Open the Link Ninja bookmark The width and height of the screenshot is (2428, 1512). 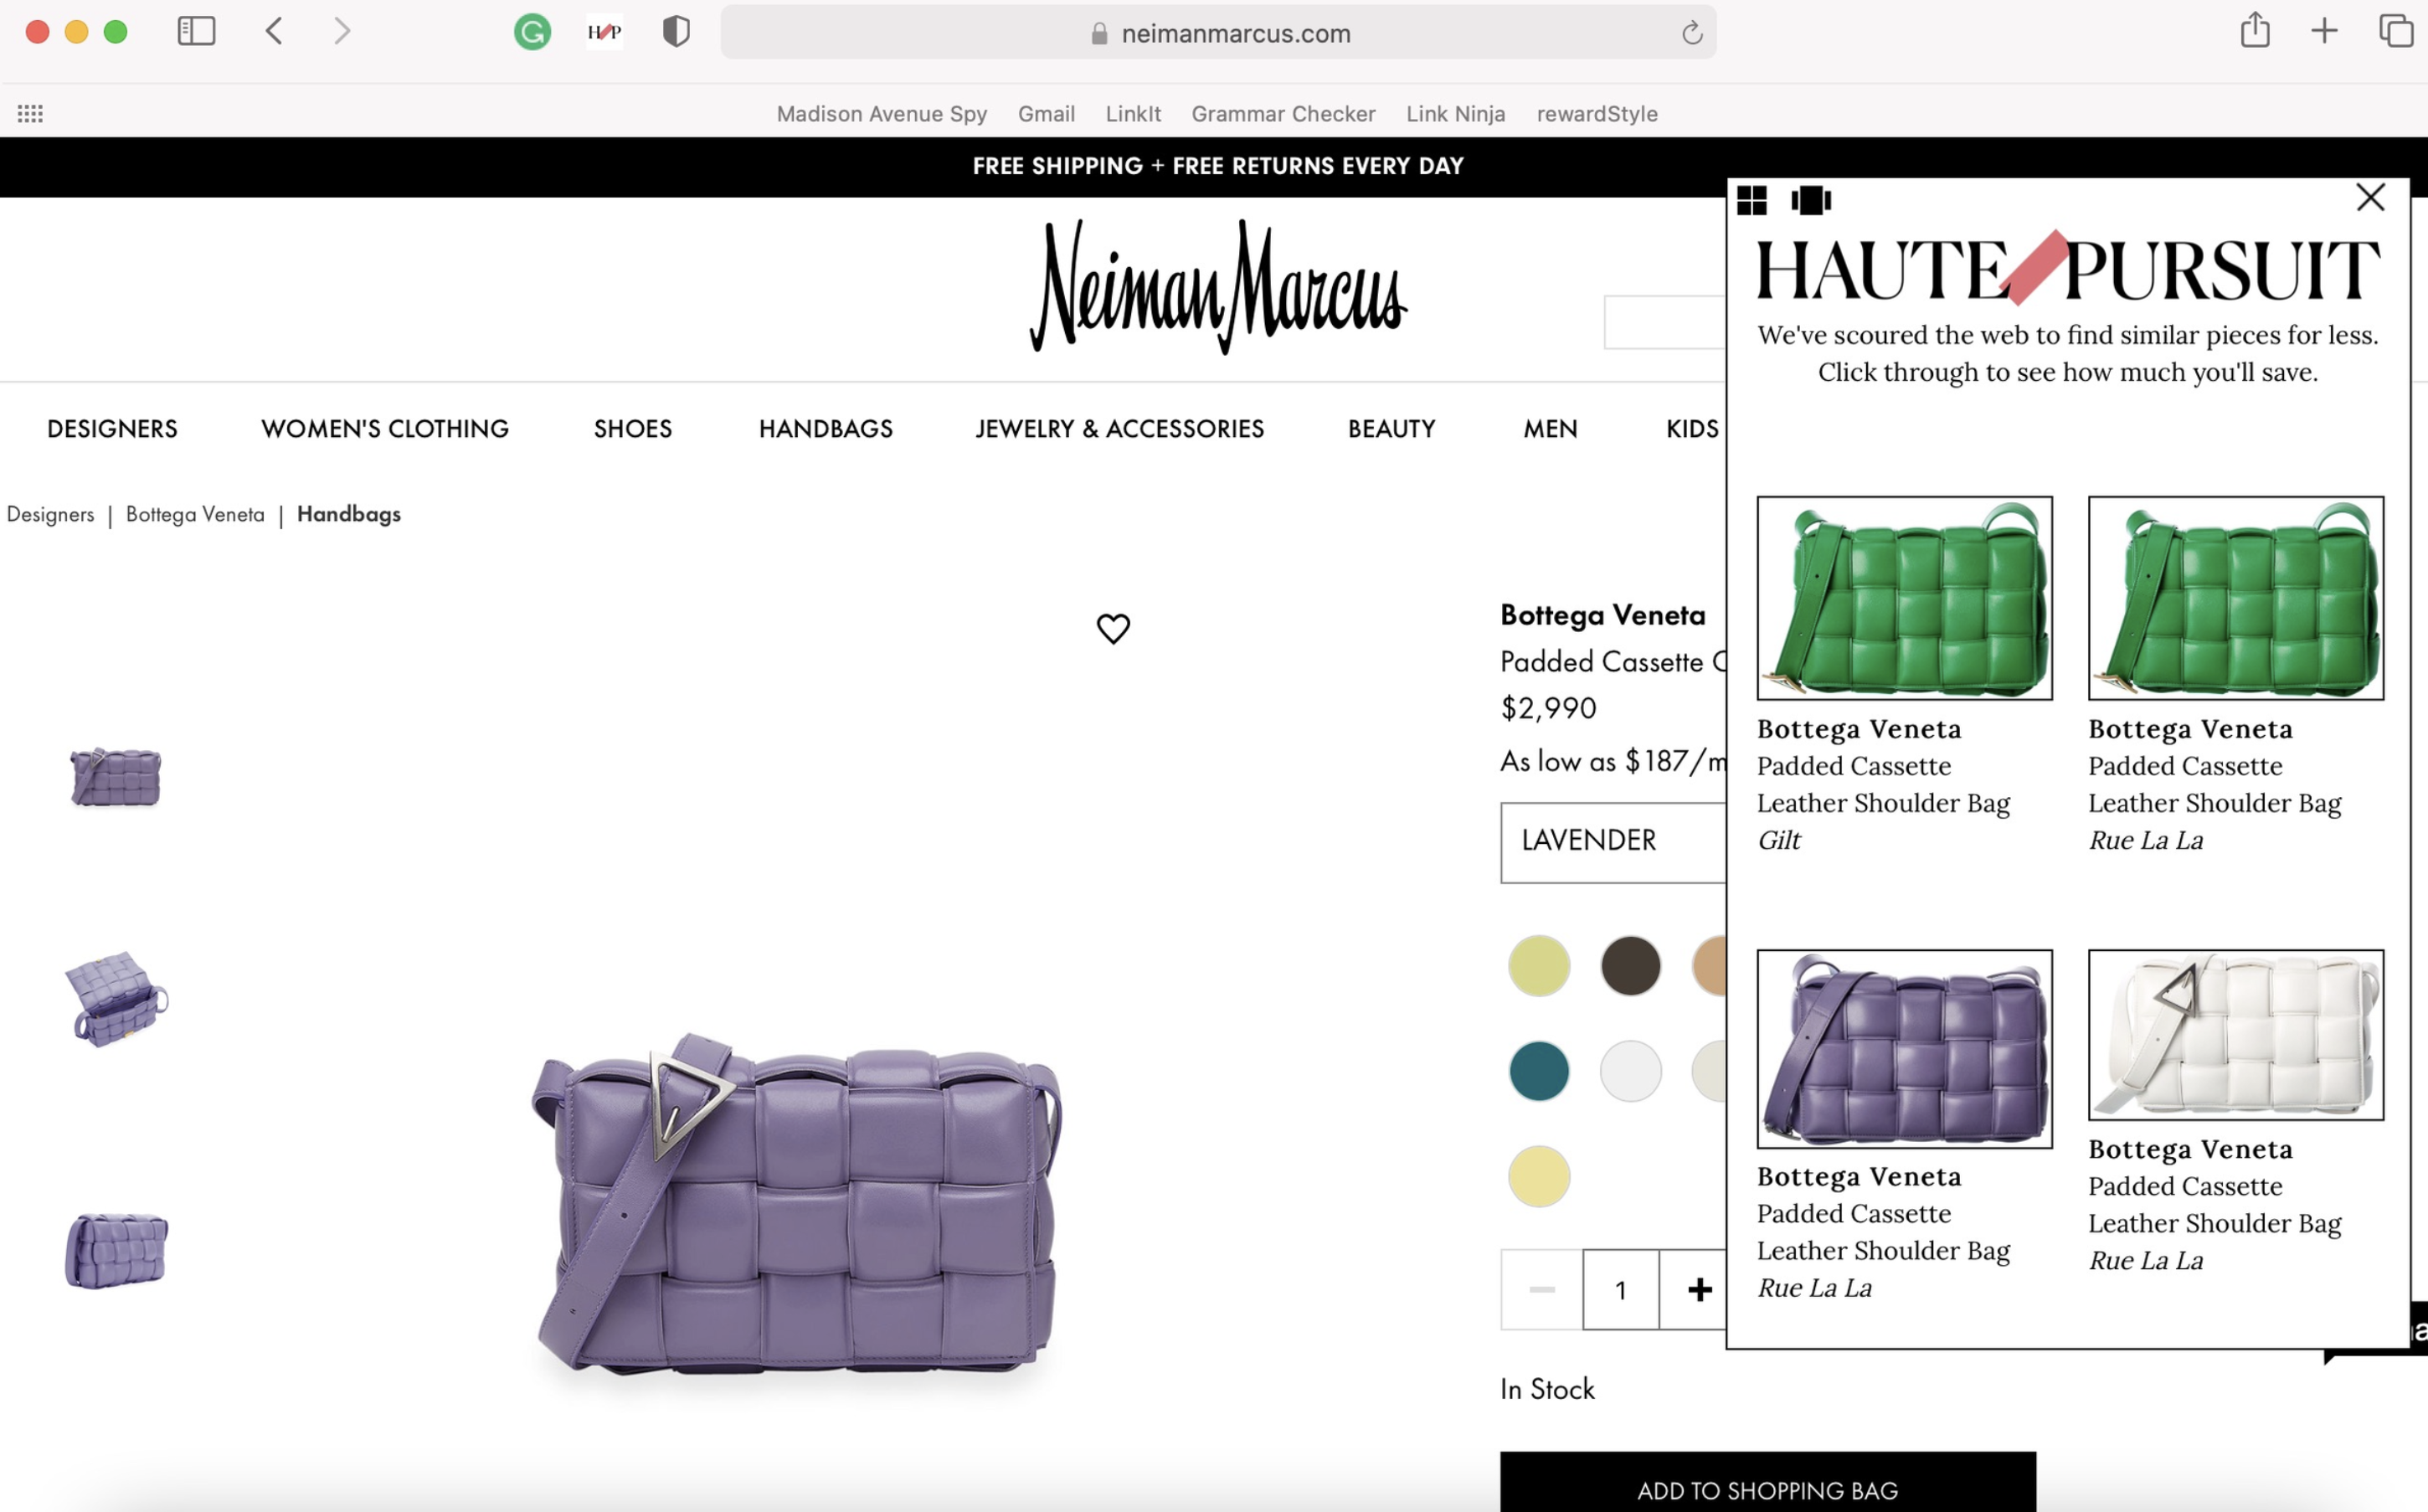(x=1455, y=113)
